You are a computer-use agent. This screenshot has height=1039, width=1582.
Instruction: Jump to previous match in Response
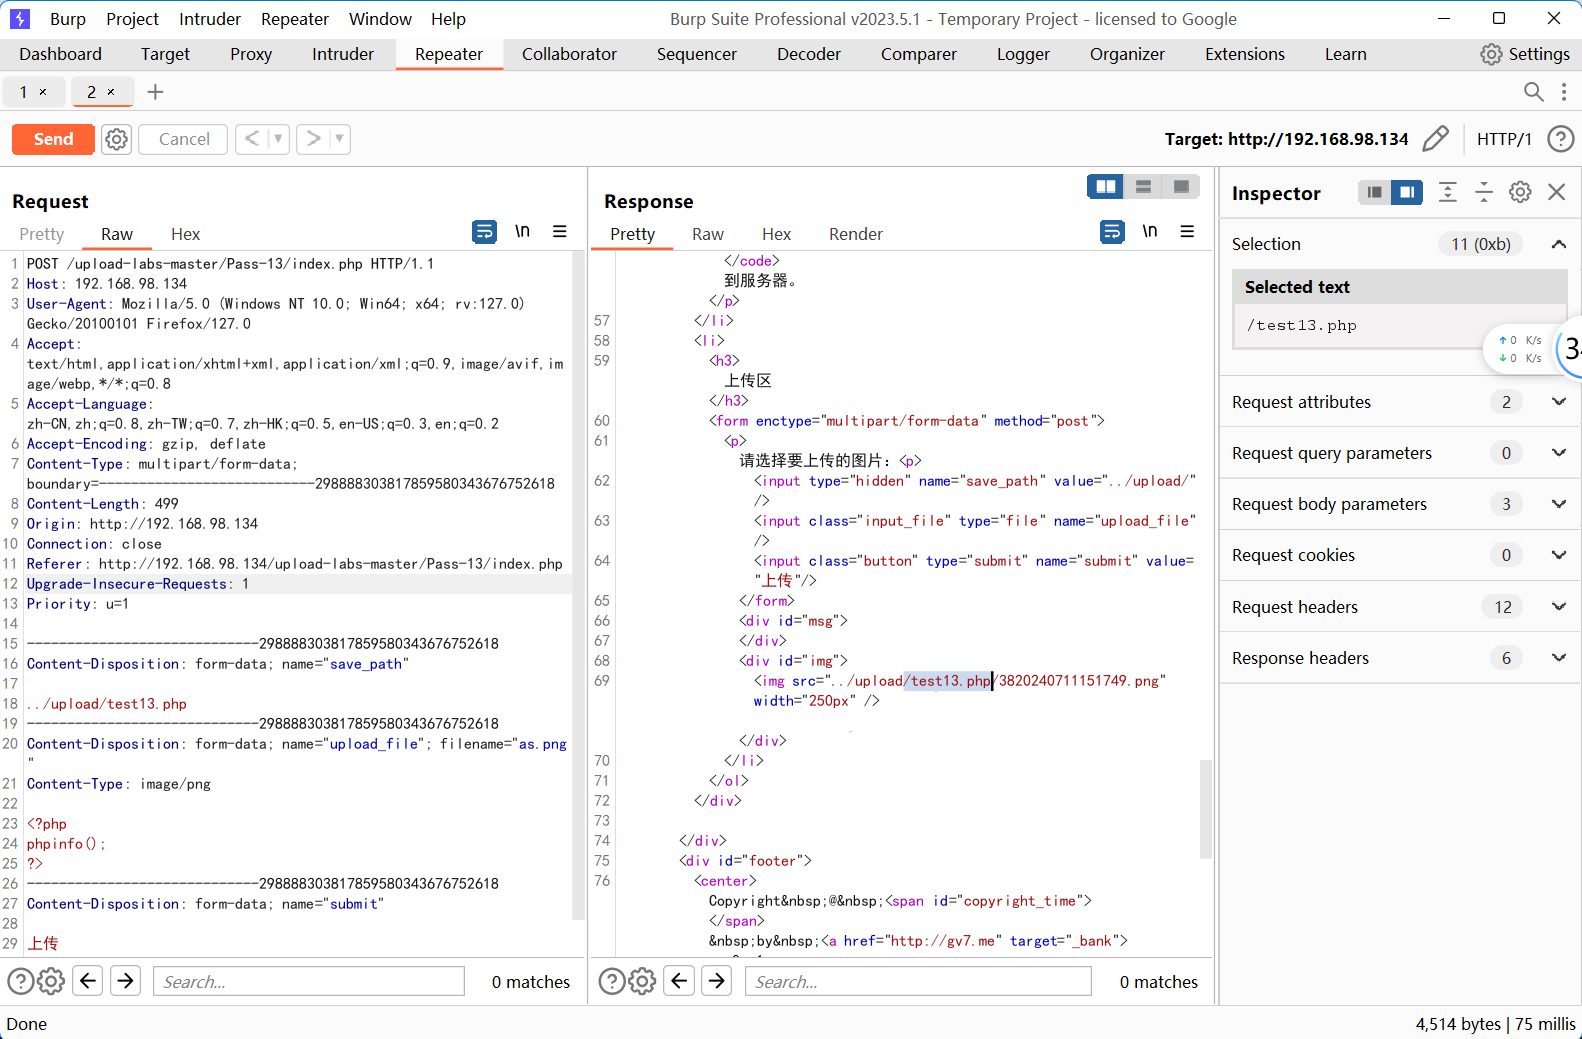[679, 981]
